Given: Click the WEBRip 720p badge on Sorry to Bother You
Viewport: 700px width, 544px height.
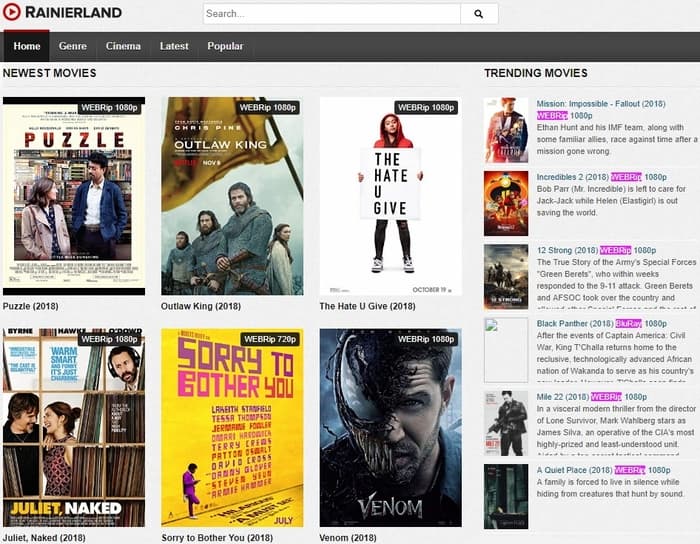Looking at the screenshot, I should [x=270, y=339].
